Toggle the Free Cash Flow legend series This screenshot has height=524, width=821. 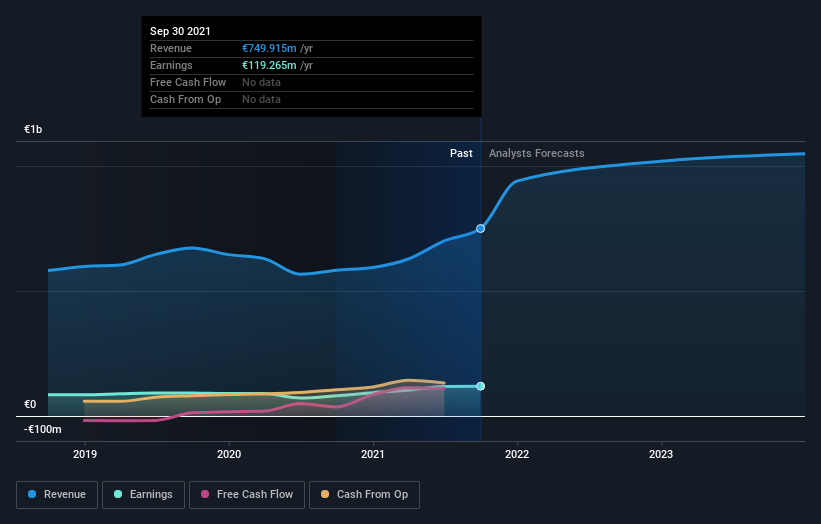point(247,495)
